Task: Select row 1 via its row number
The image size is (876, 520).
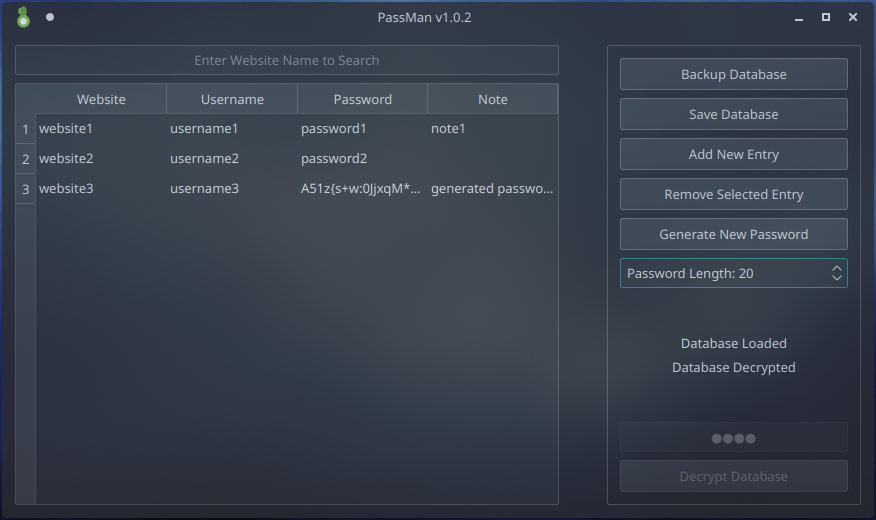Action: (x=25, y=129)
